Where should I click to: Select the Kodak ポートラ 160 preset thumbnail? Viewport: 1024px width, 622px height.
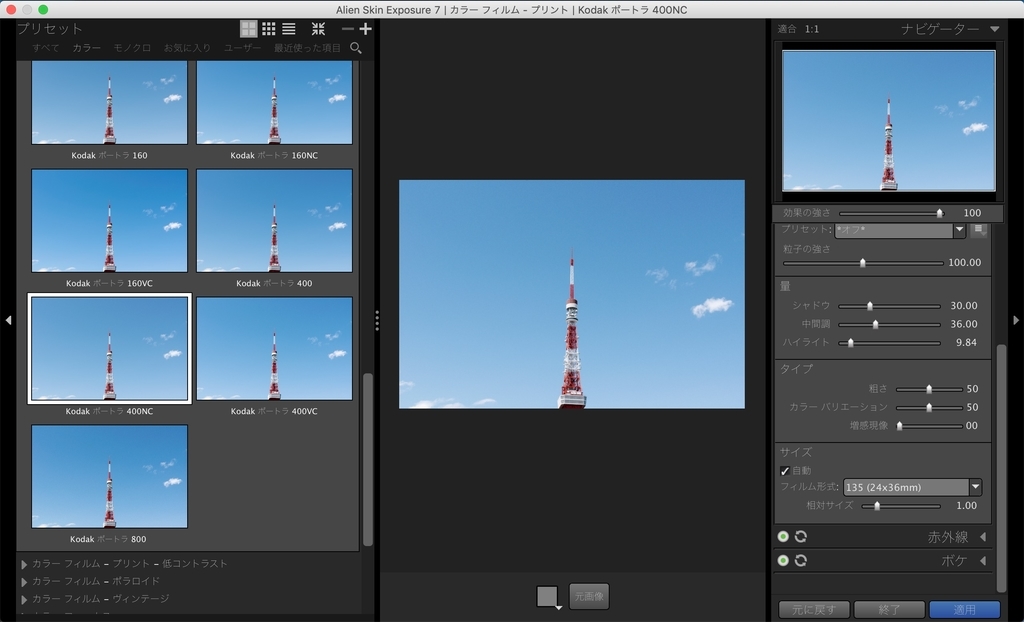(110, 103)
